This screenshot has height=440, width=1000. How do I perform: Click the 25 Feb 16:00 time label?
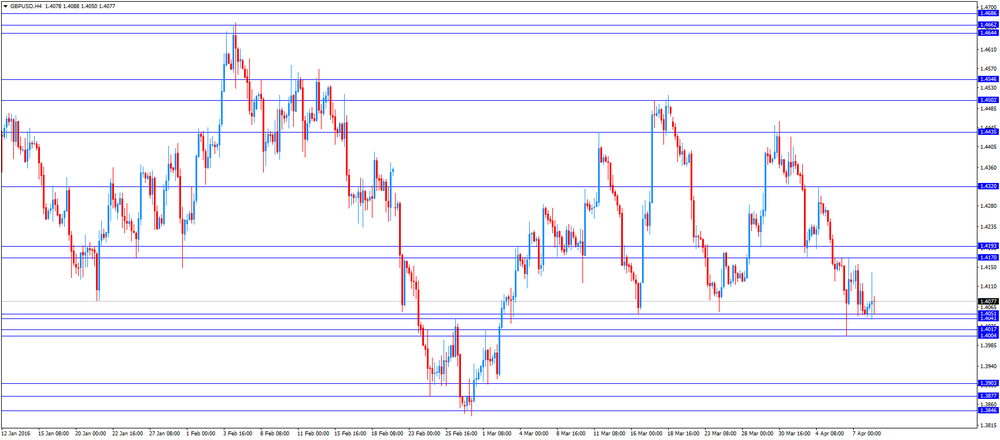point(460,434)
